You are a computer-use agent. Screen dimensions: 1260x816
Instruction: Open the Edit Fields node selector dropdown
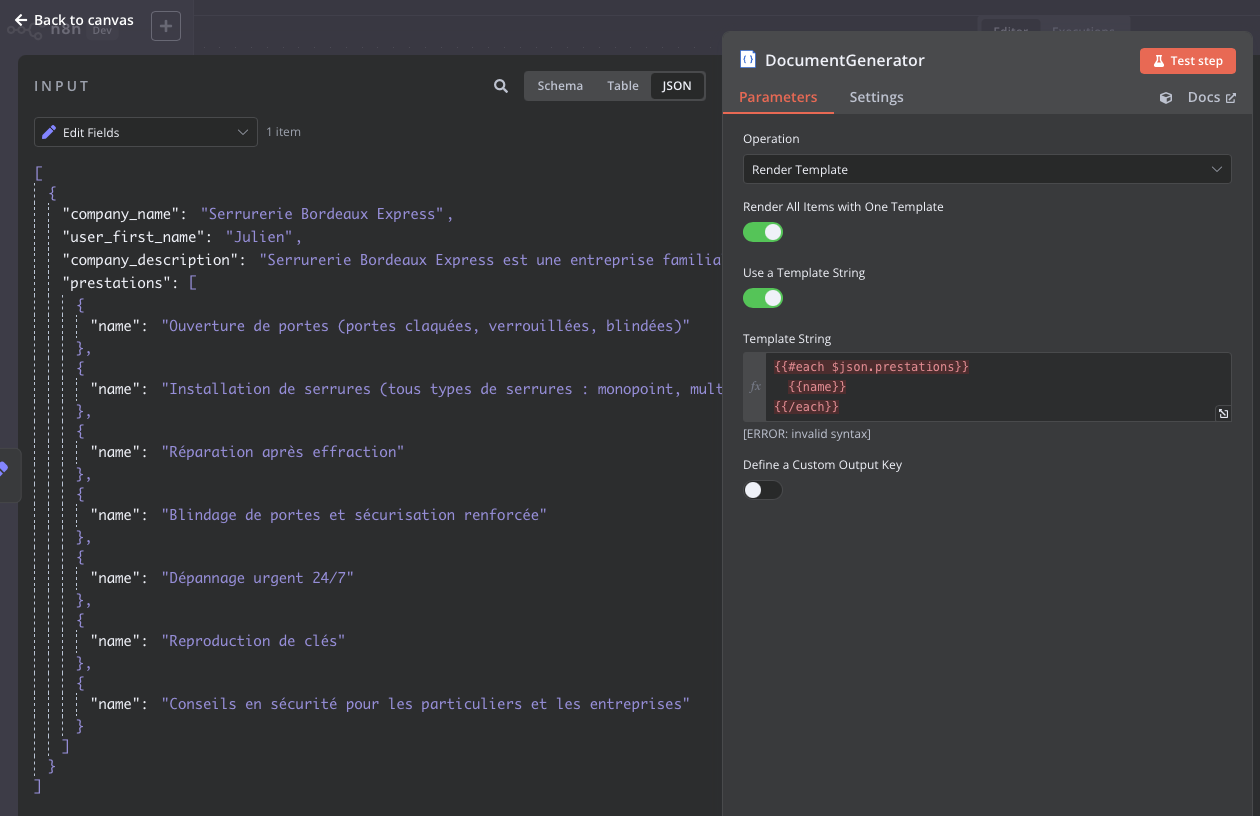tap(146, 132)
